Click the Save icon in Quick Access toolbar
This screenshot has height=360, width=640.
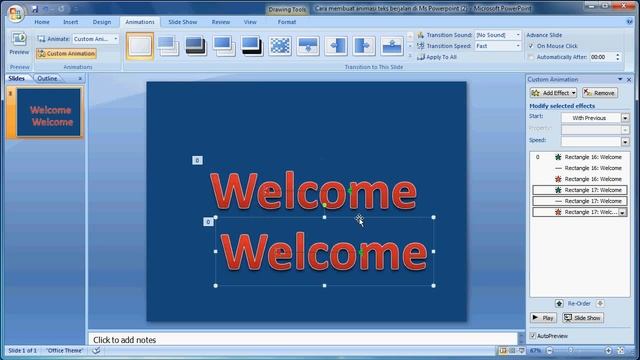[35, 9]
